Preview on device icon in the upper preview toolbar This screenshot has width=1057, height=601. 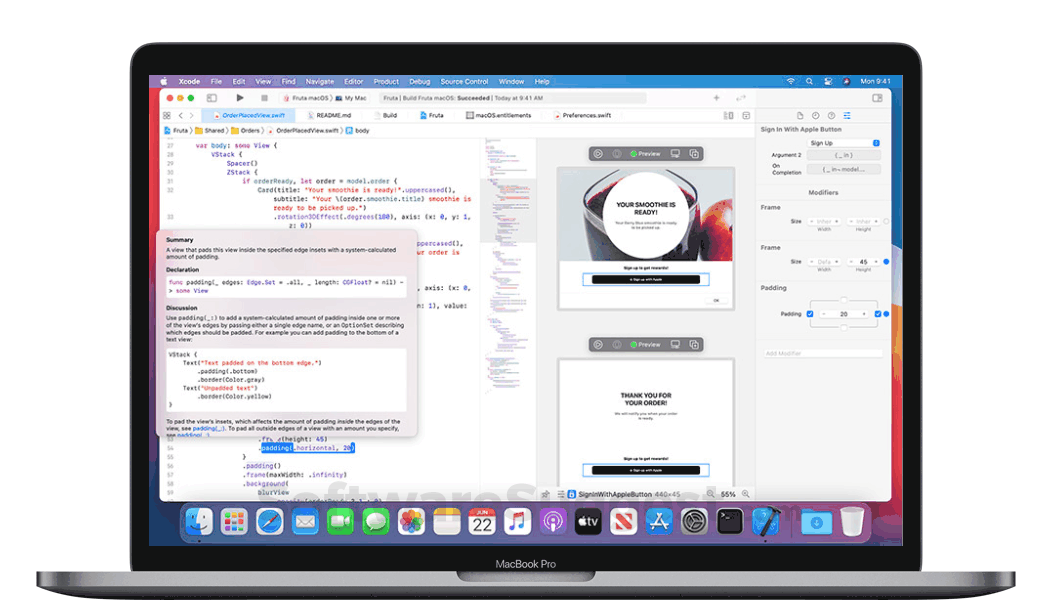(675, 154)
